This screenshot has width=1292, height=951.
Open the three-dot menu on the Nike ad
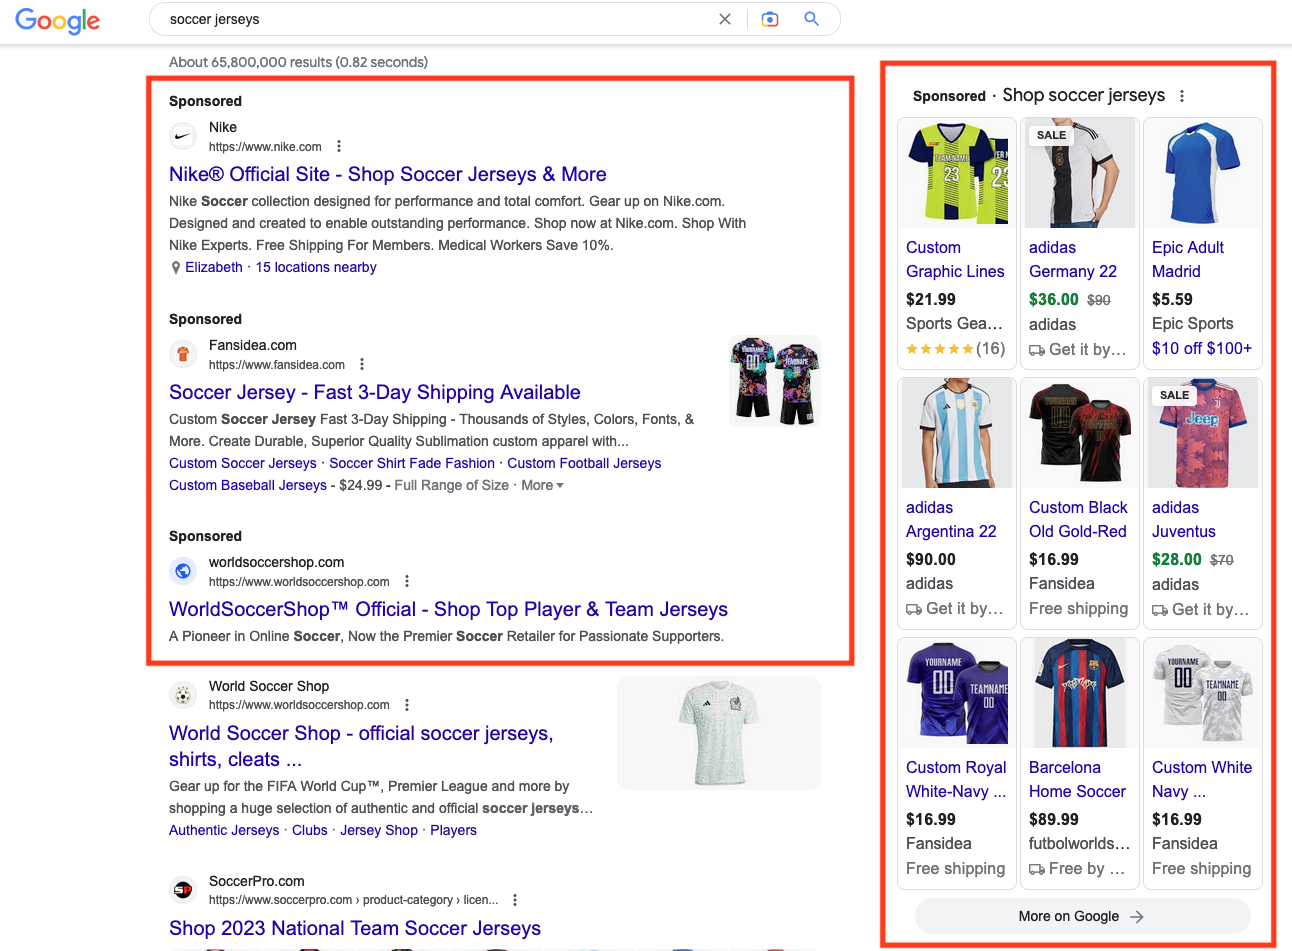(x=339, y=145)
